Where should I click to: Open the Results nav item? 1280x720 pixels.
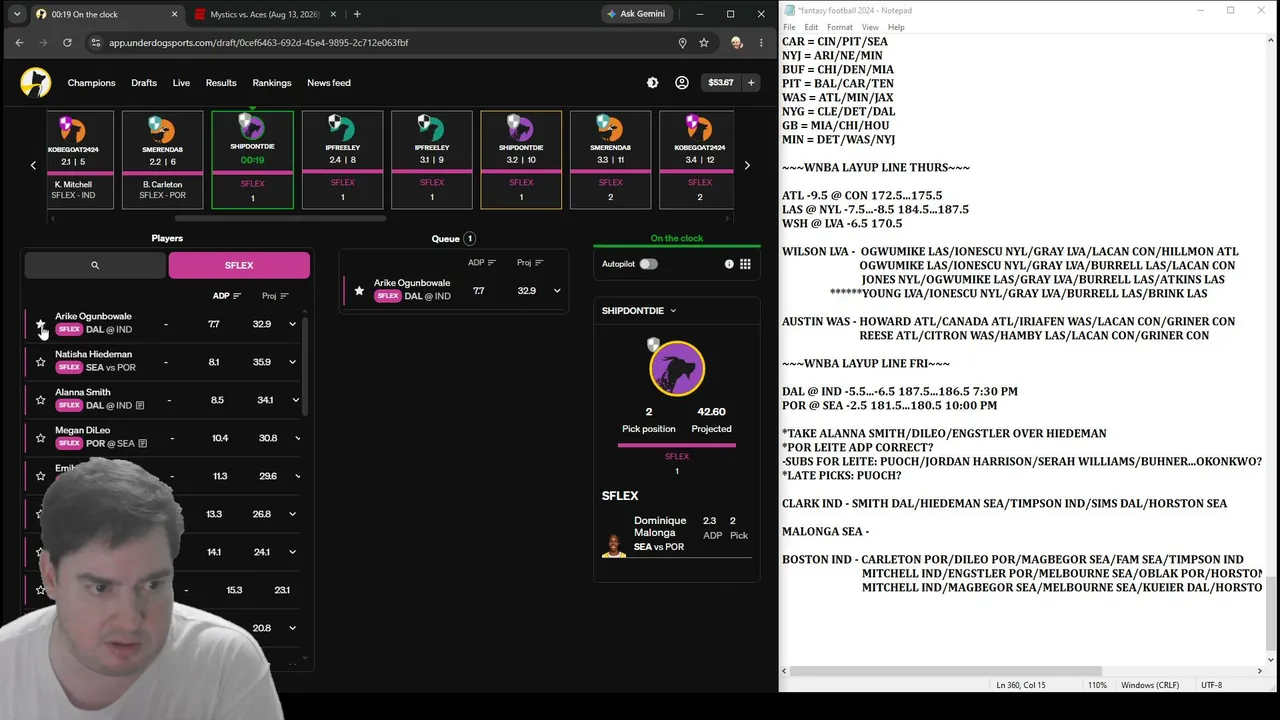pyautogui.click(x=221, y=83)
